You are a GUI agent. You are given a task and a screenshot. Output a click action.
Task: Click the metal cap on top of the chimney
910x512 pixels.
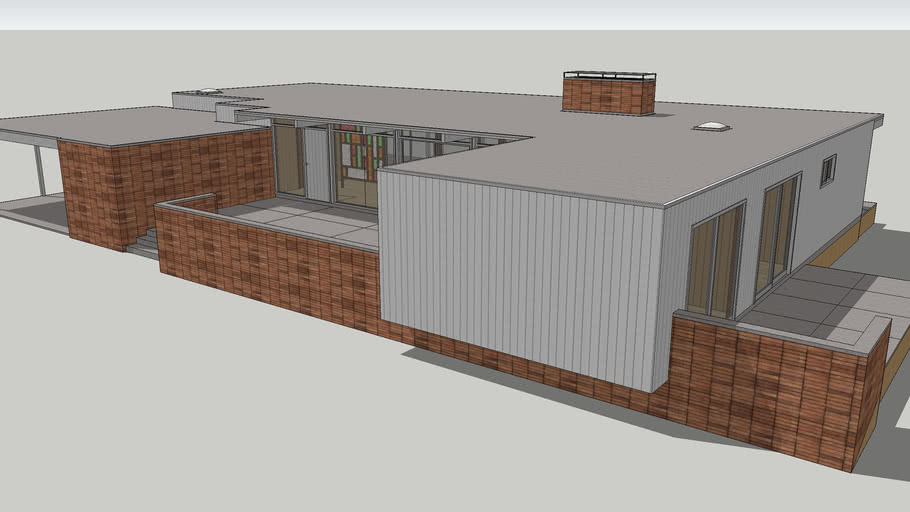pos(610,75)
